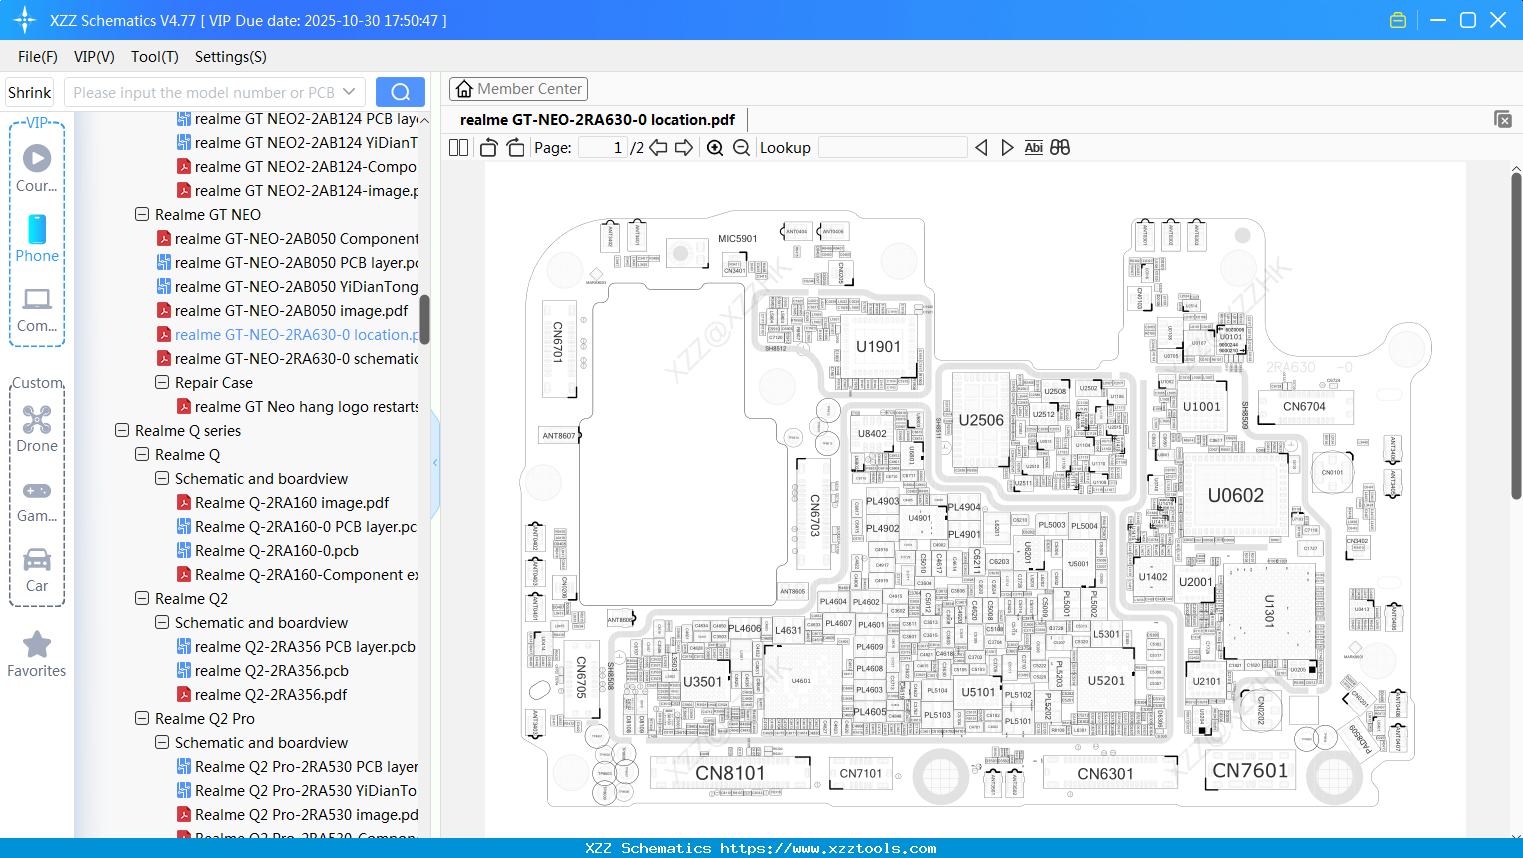
Task: Collapse the Realme Q2 Pro section
Action: [141, 718]
